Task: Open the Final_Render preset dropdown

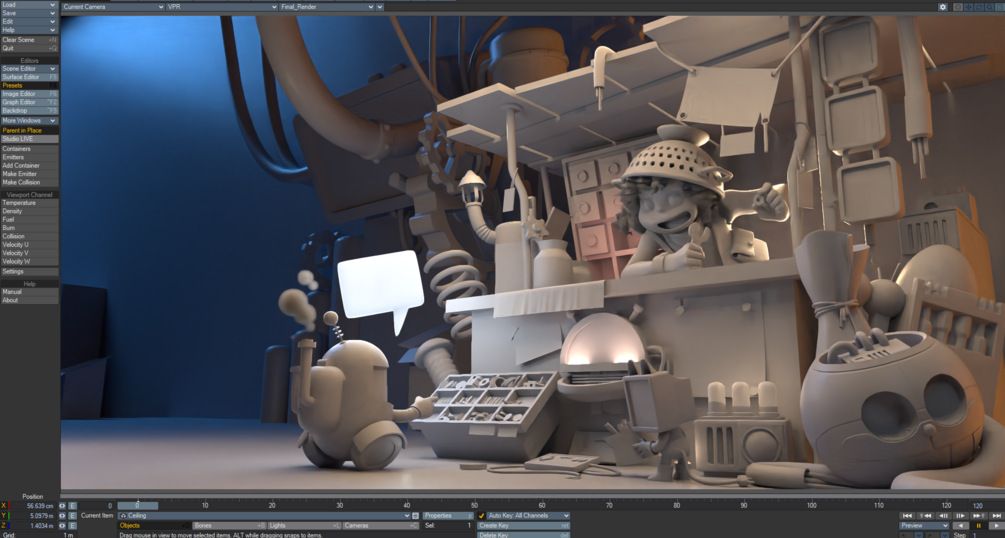Action: tap(327, 7)
